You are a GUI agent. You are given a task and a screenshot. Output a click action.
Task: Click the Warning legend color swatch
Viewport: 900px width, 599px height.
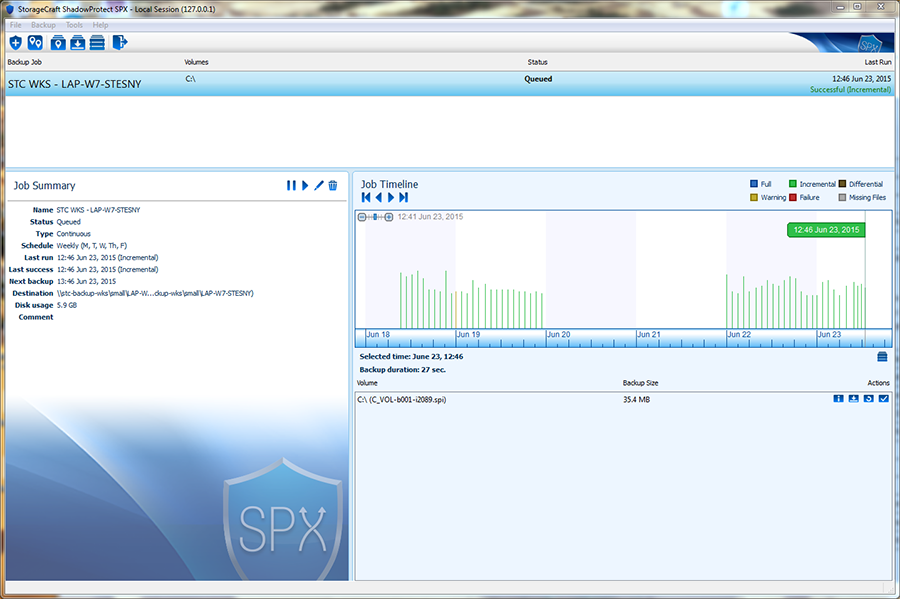[x=754, y=197]
